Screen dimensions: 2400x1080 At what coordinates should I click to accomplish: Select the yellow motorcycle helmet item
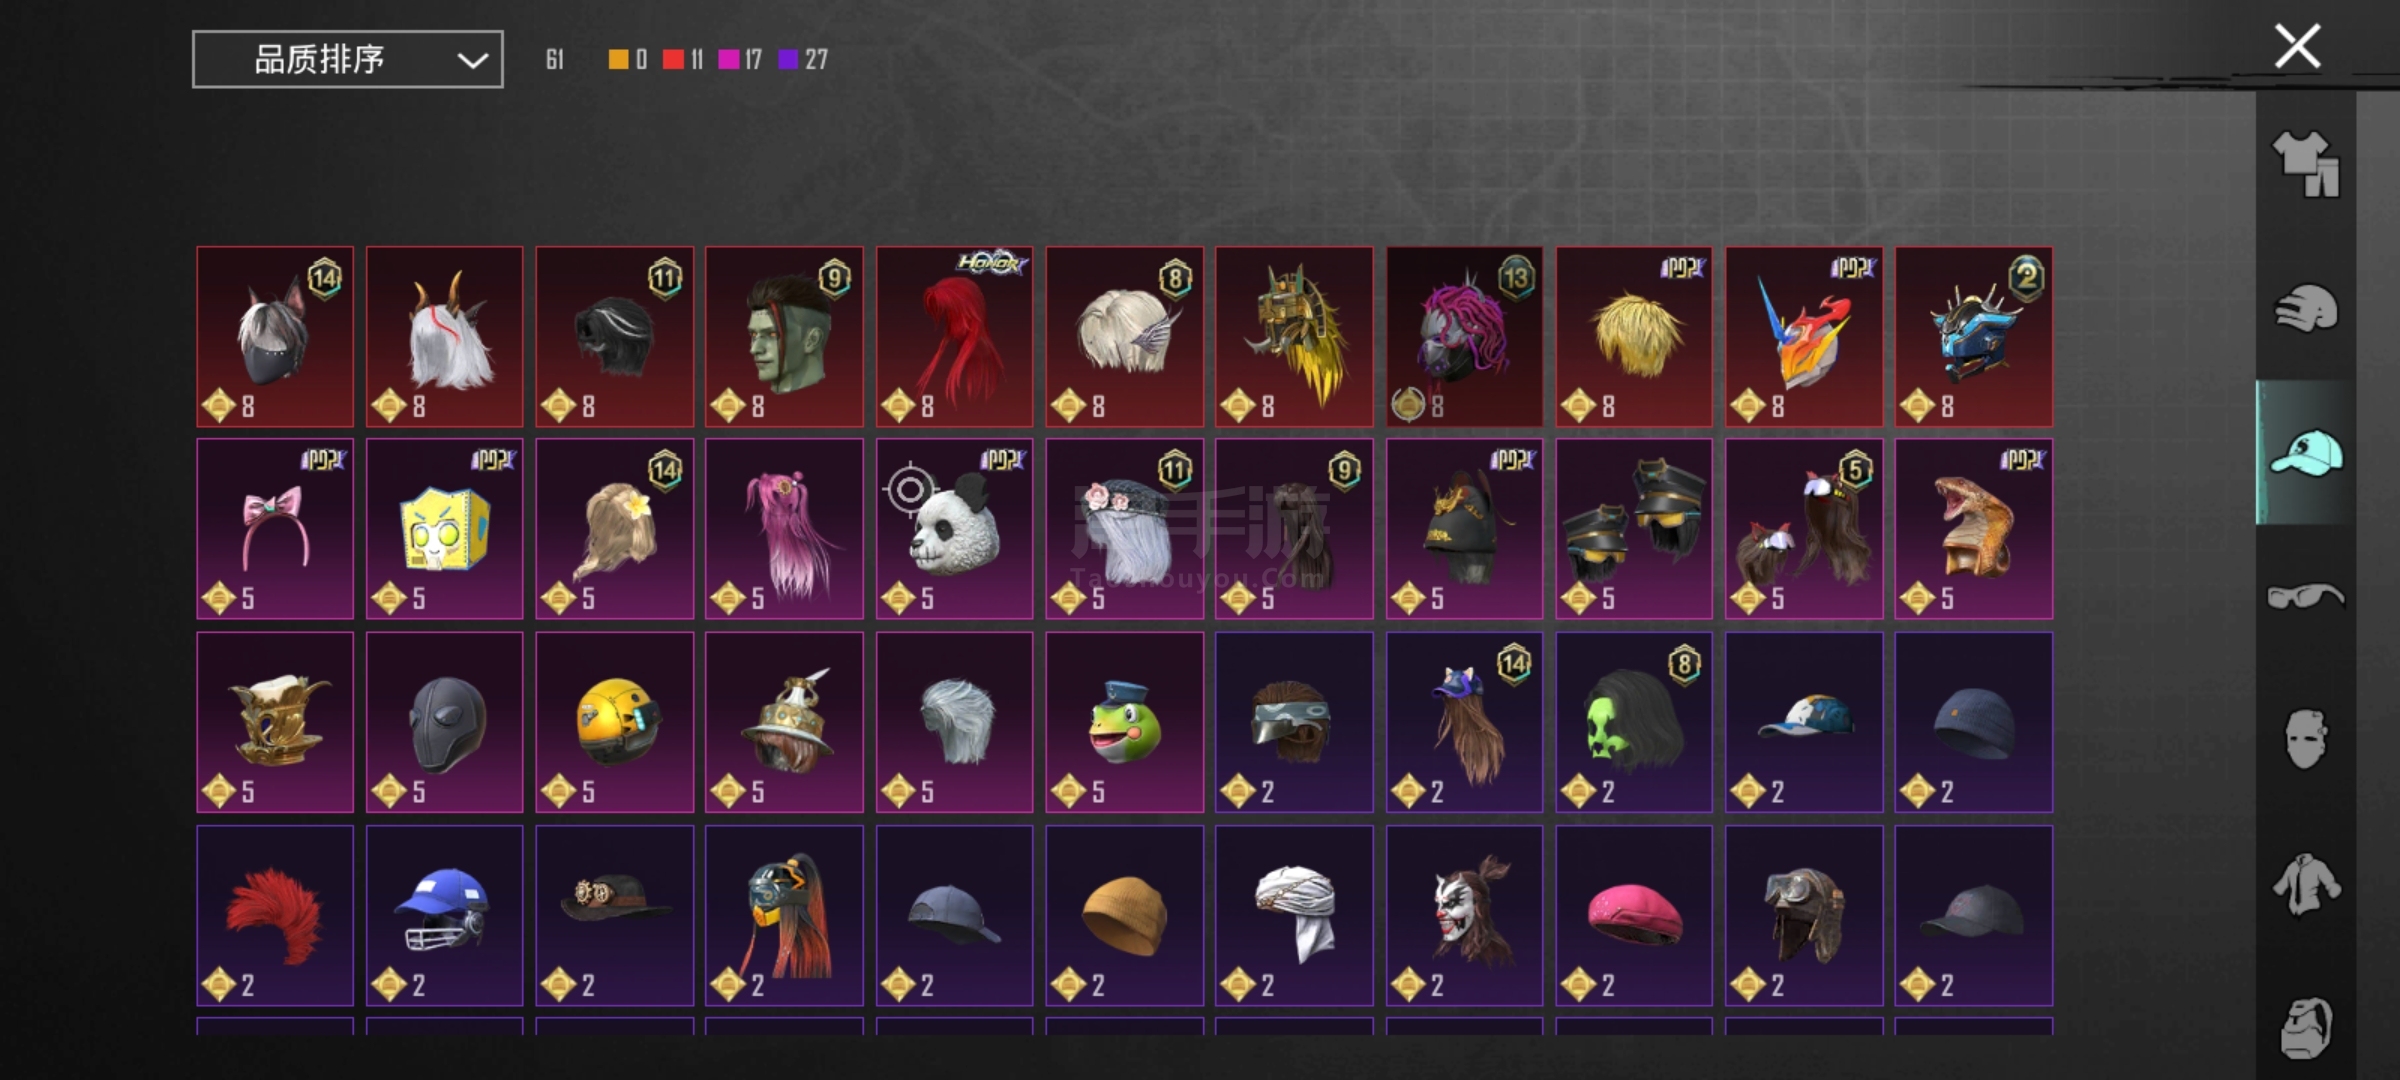614,722
